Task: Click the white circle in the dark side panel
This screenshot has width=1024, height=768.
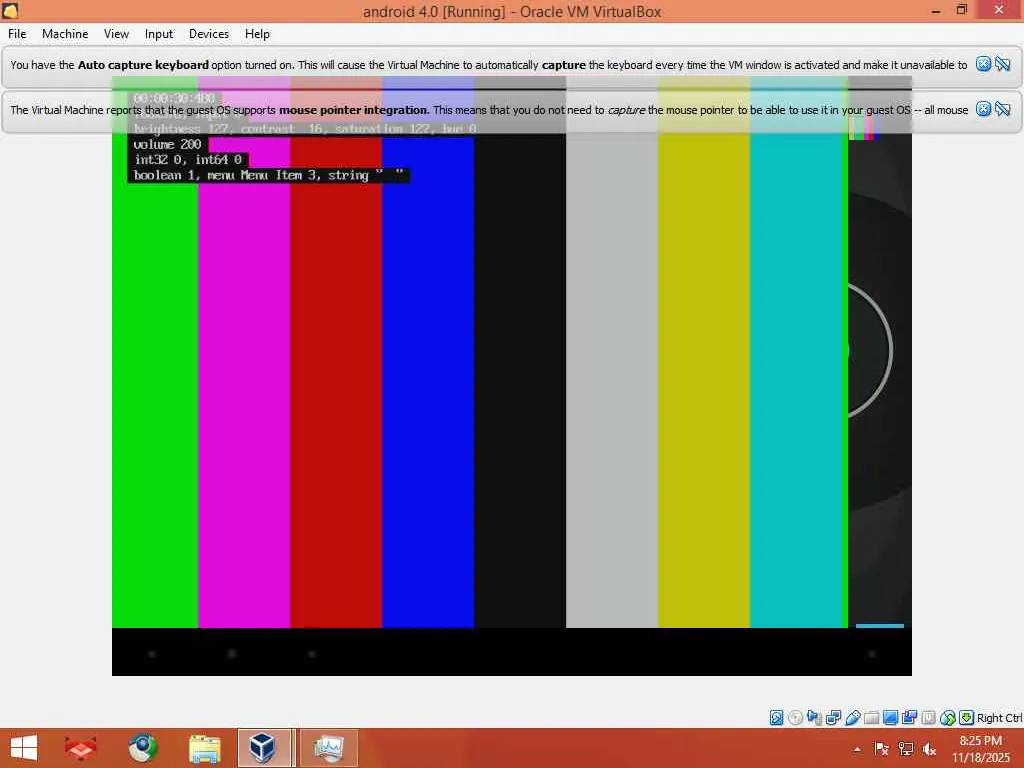Action: [x=872, y=351]
